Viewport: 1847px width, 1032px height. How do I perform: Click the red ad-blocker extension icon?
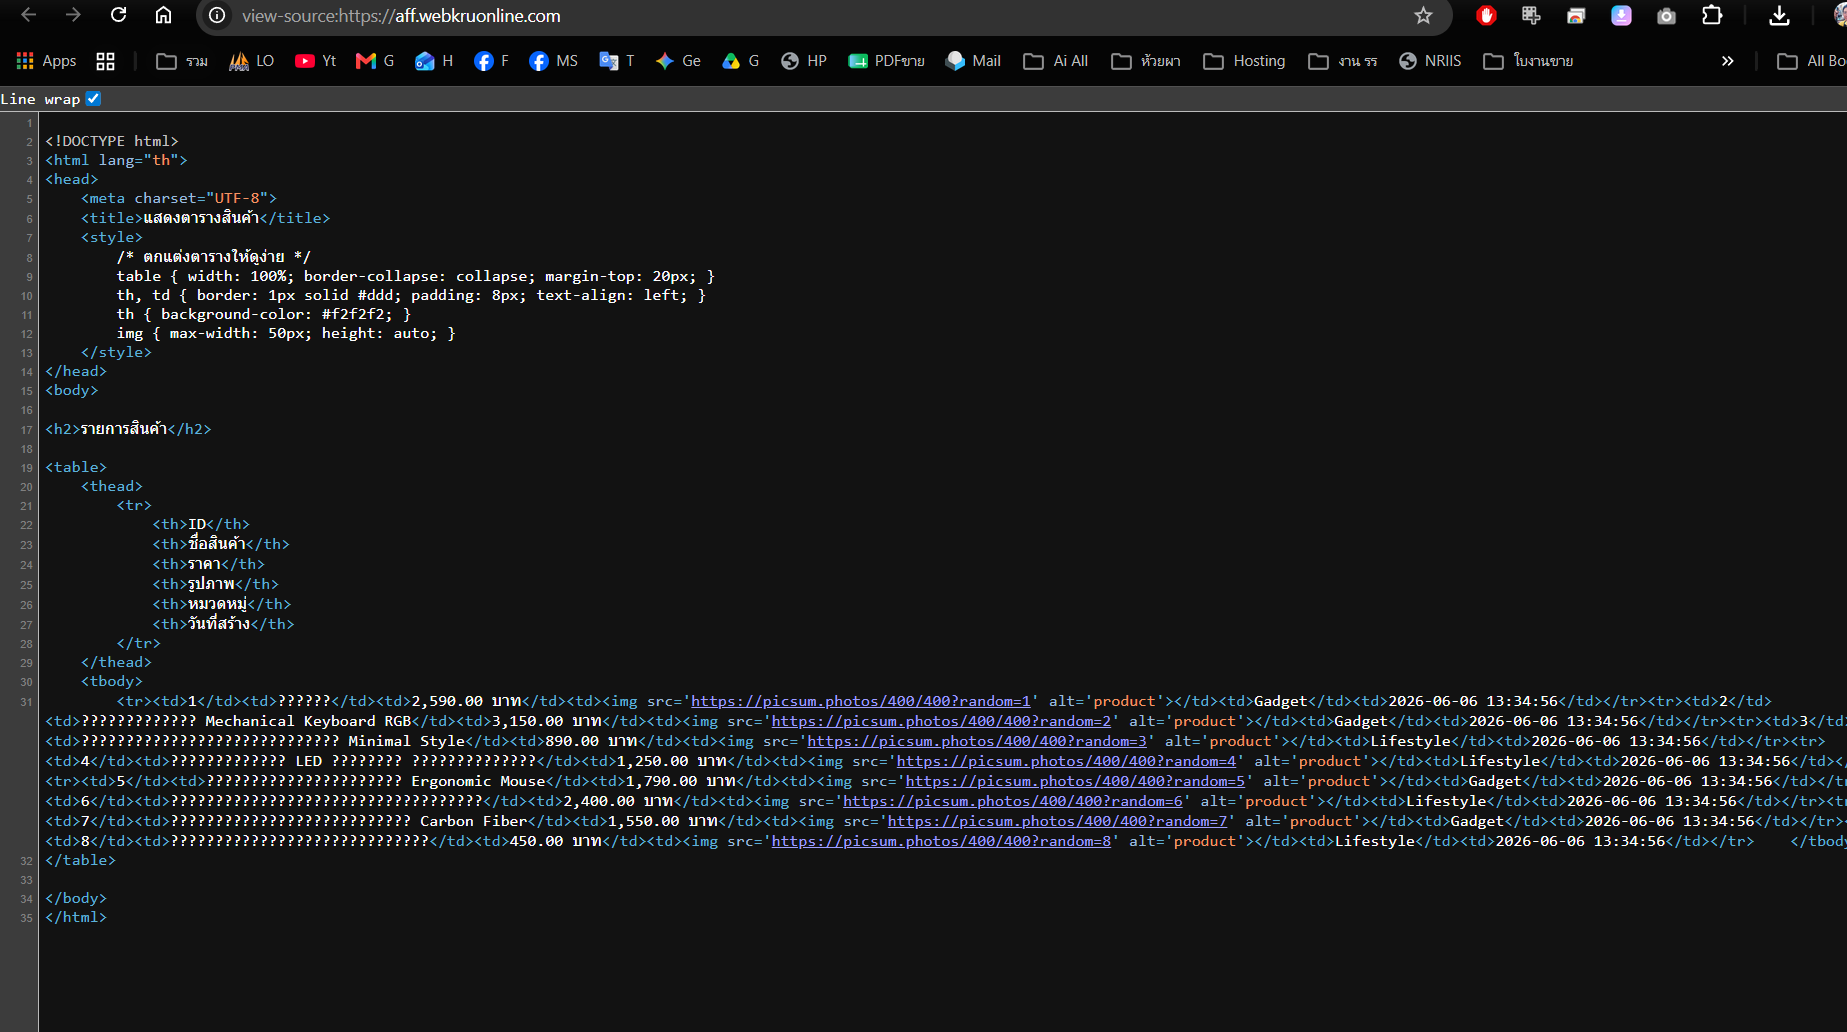pyautogui.click(x=1486, y=15)
